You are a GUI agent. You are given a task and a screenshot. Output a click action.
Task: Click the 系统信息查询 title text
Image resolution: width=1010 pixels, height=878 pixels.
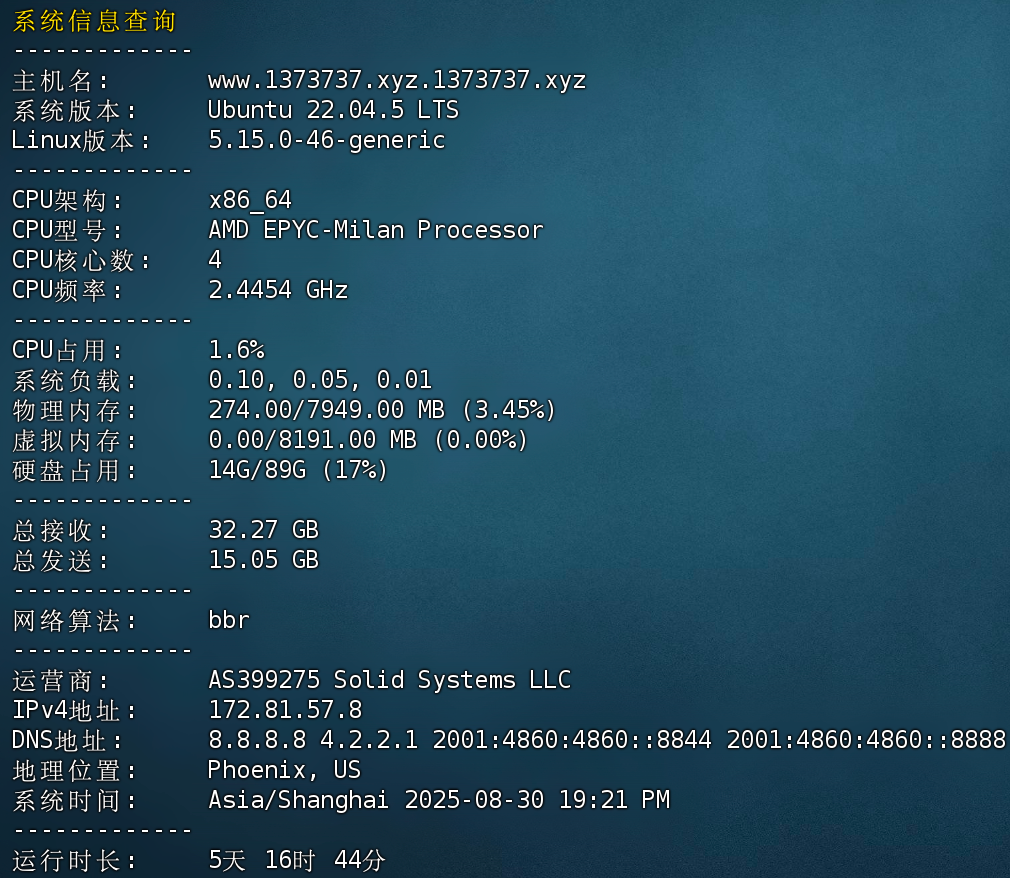[x=95, y=21]
